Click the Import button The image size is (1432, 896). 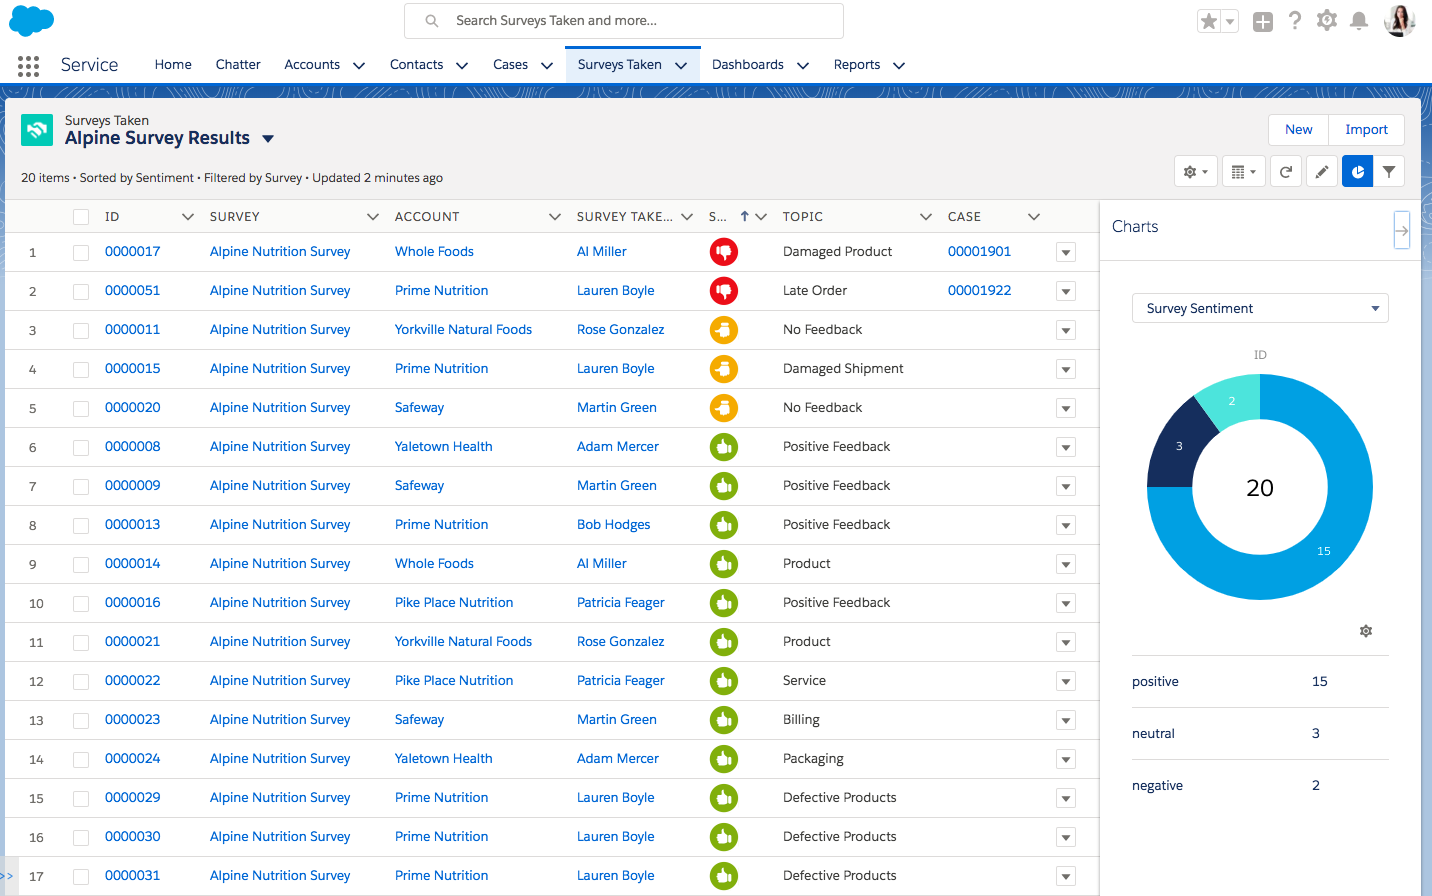pos(1366,130)
